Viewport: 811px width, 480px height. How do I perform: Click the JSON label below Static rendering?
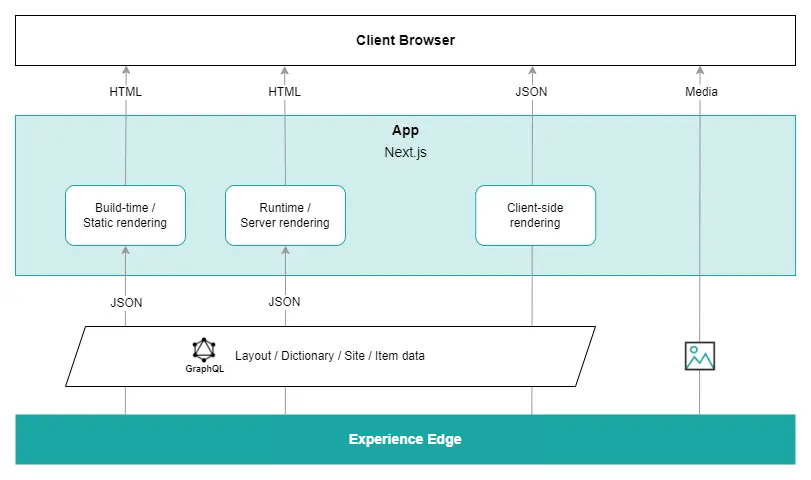click(x=126, y=303)
